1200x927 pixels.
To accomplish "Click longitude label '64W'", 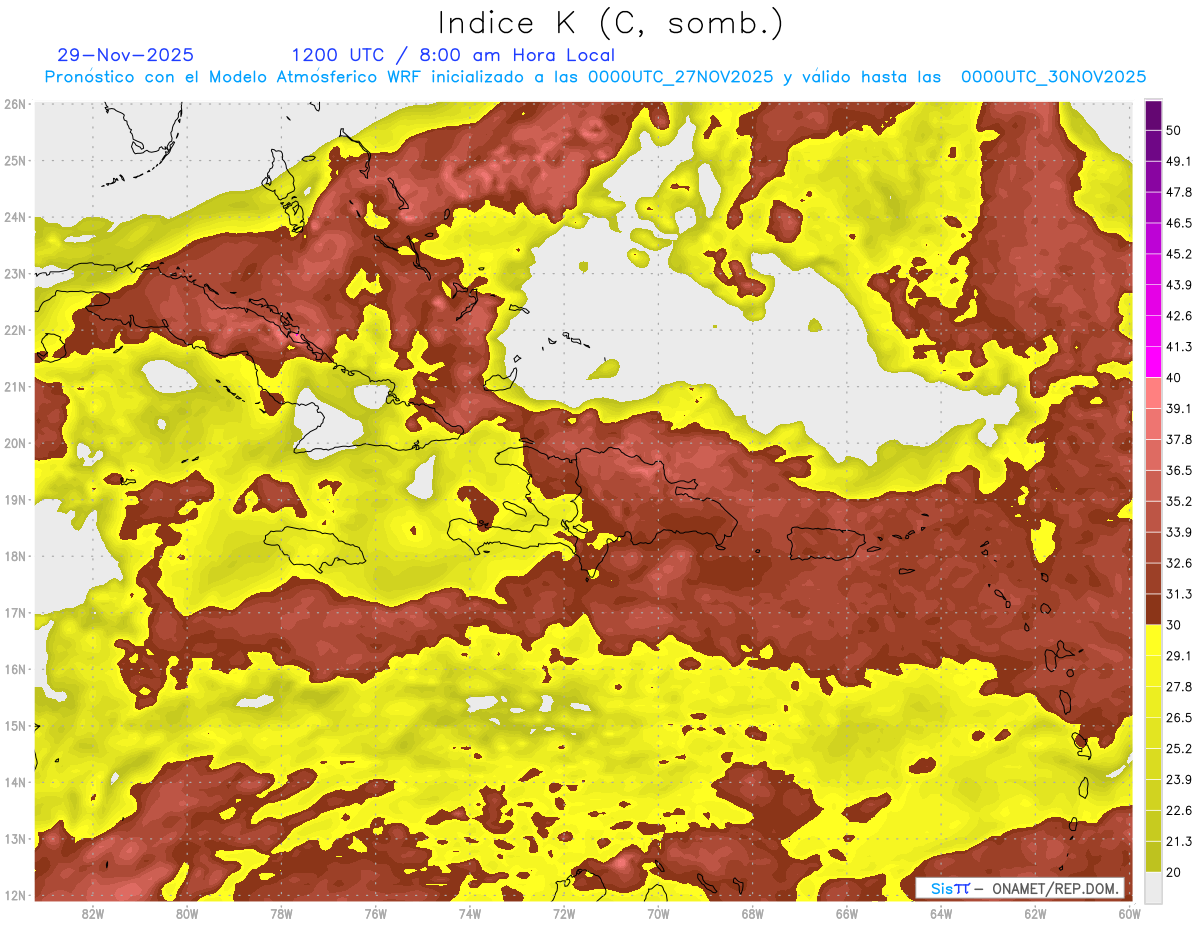I will click(941, 914).
